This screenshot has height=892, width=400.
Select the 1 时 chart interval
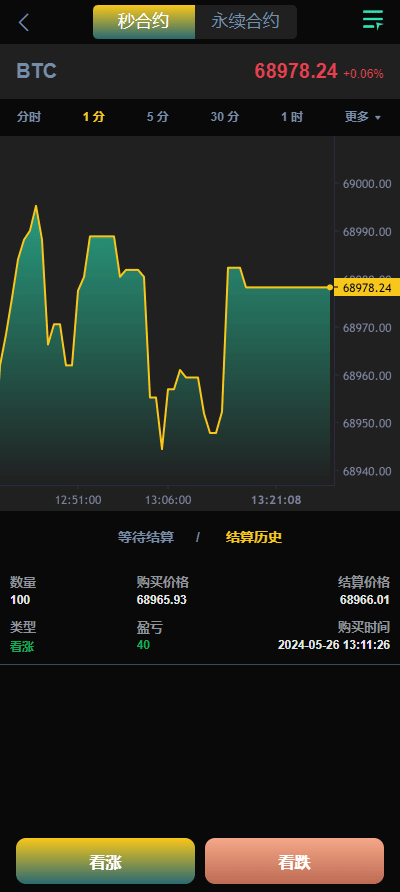pyautogui.click(x=292, y=117)
